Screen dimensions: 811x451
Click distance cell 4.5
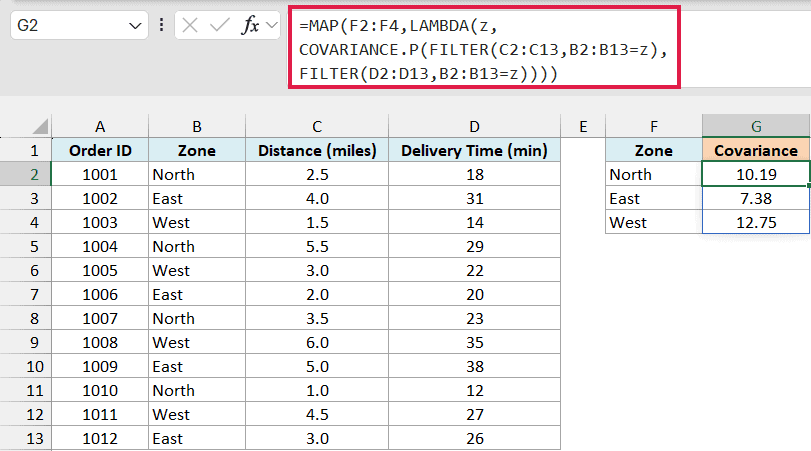click(x=317, y=414)
